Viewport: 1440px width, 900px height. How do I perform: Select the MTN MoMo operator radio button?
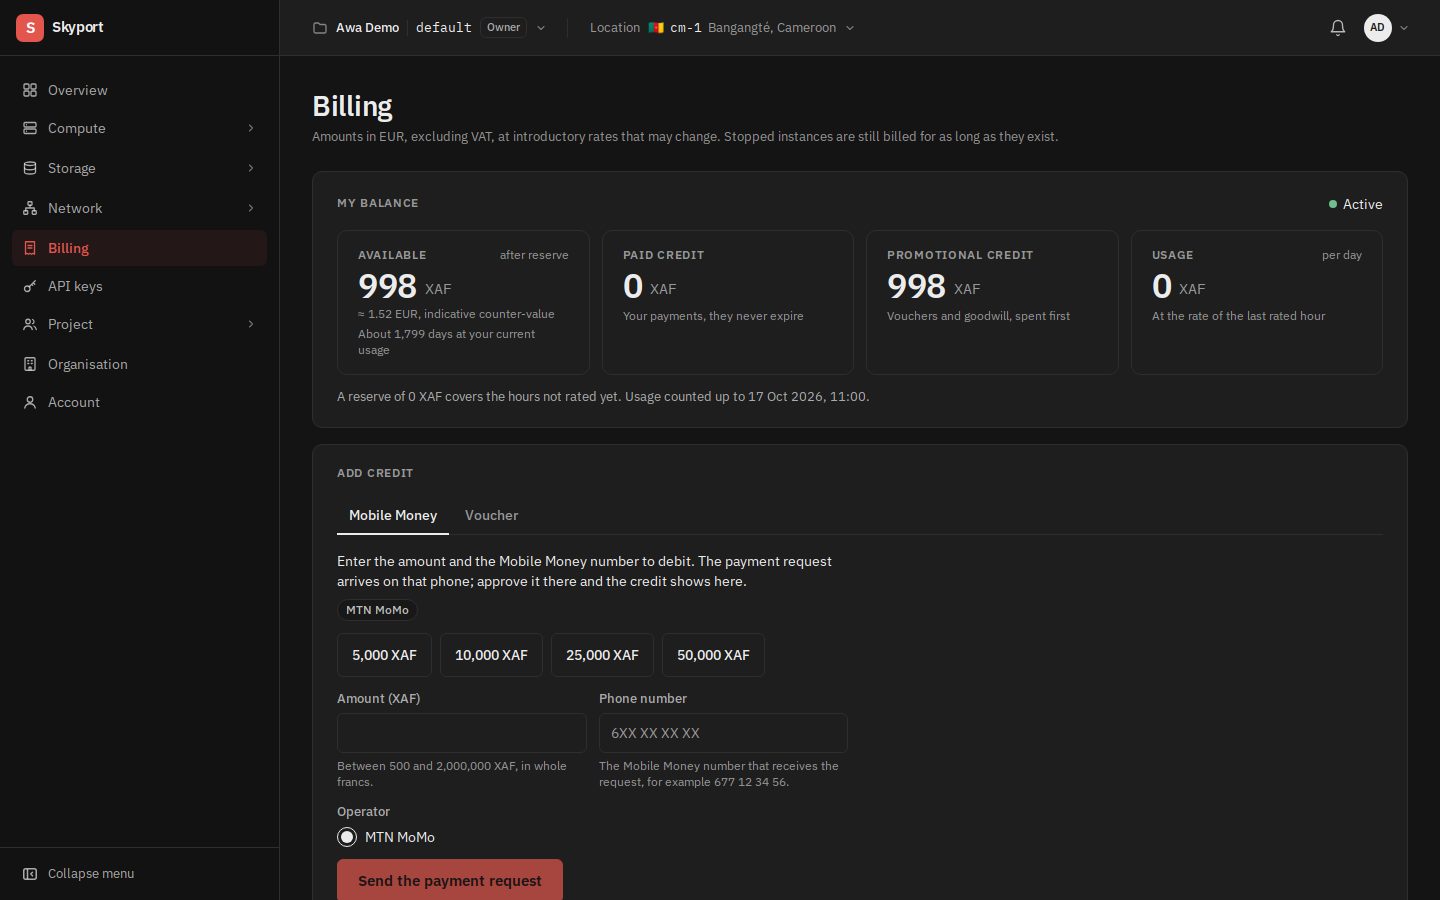click(x=347, y=837)
